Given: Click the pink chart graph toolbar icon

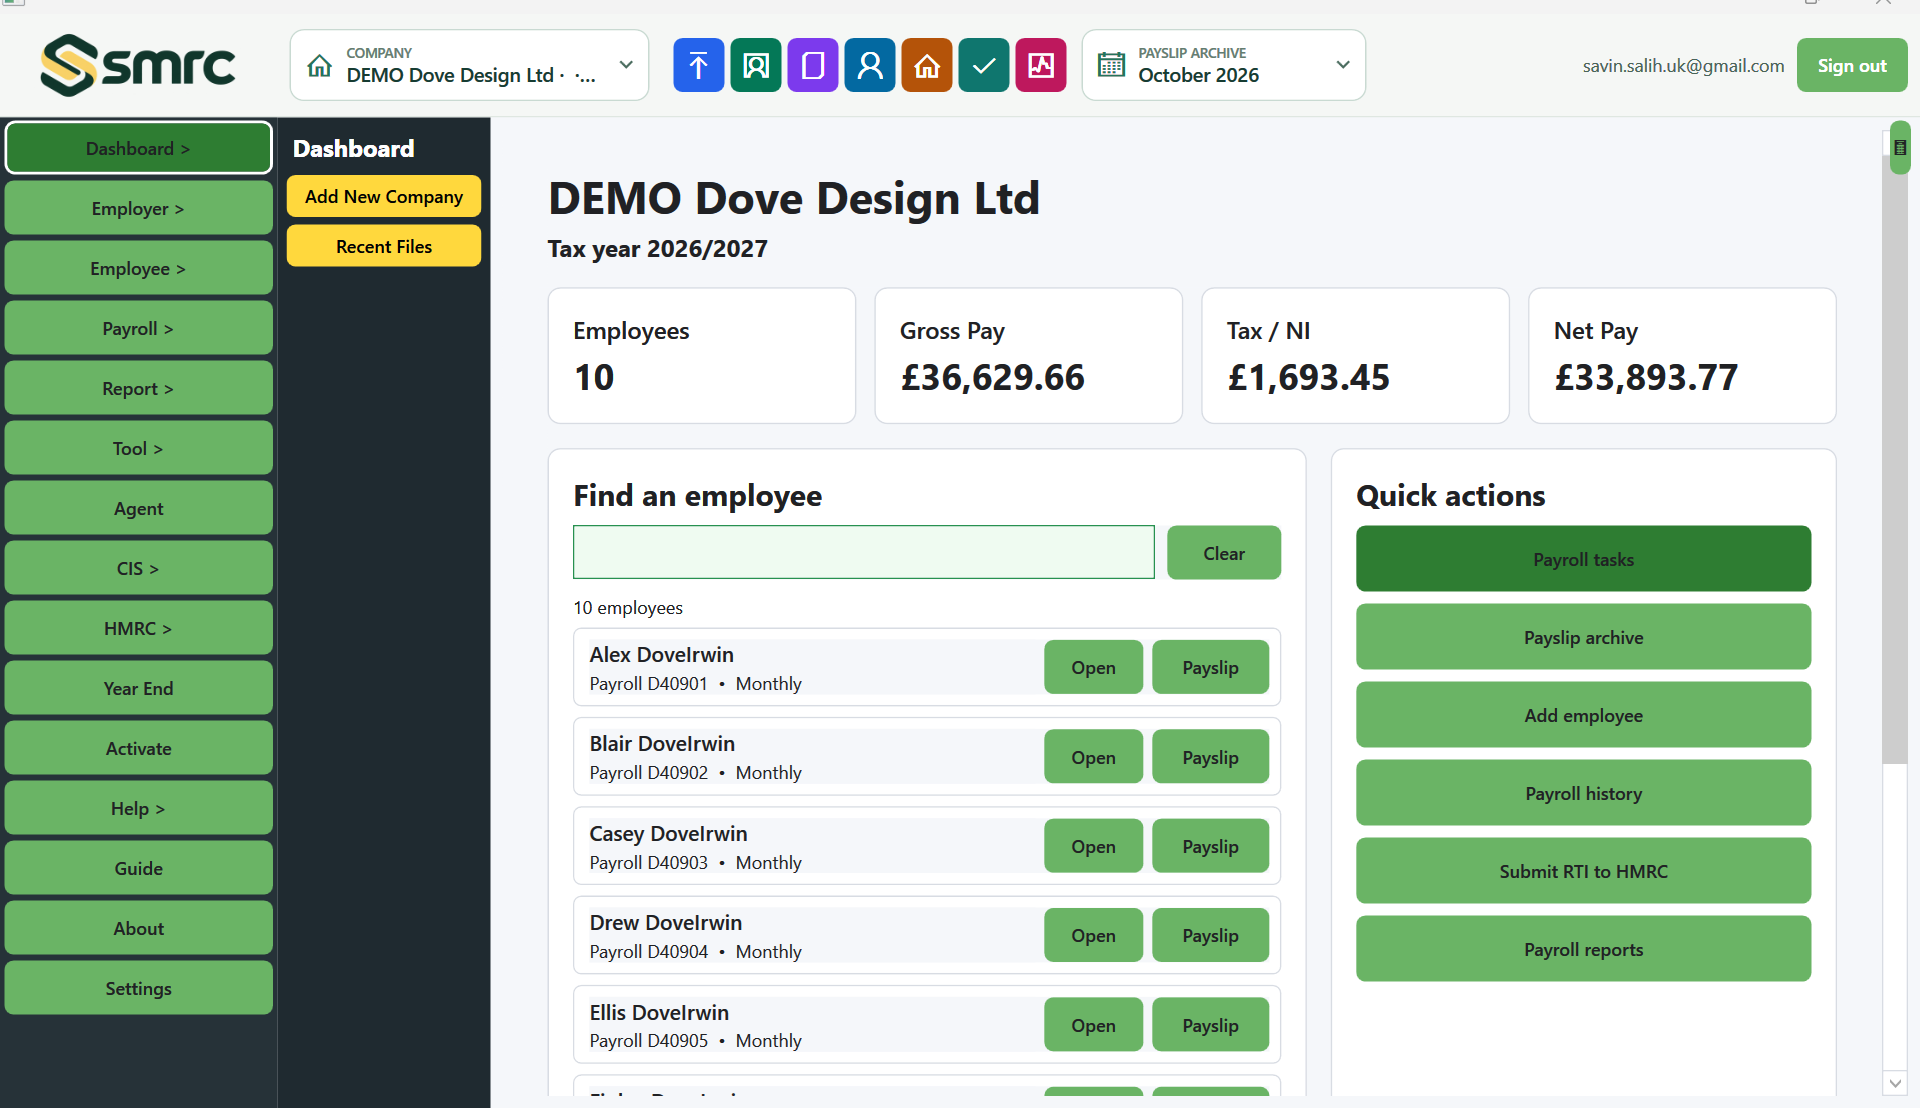Looking at the screenshot, I should (1040, 66).
